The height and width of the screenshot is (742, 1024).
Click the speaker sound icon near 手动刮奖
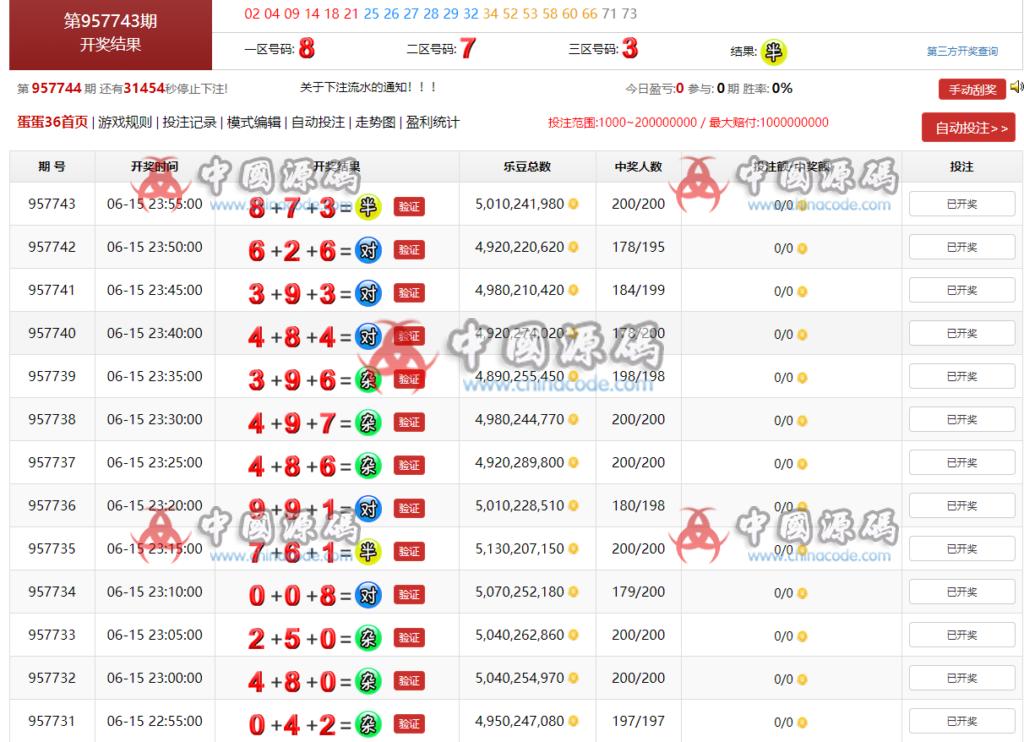[x=1017, y=87]
